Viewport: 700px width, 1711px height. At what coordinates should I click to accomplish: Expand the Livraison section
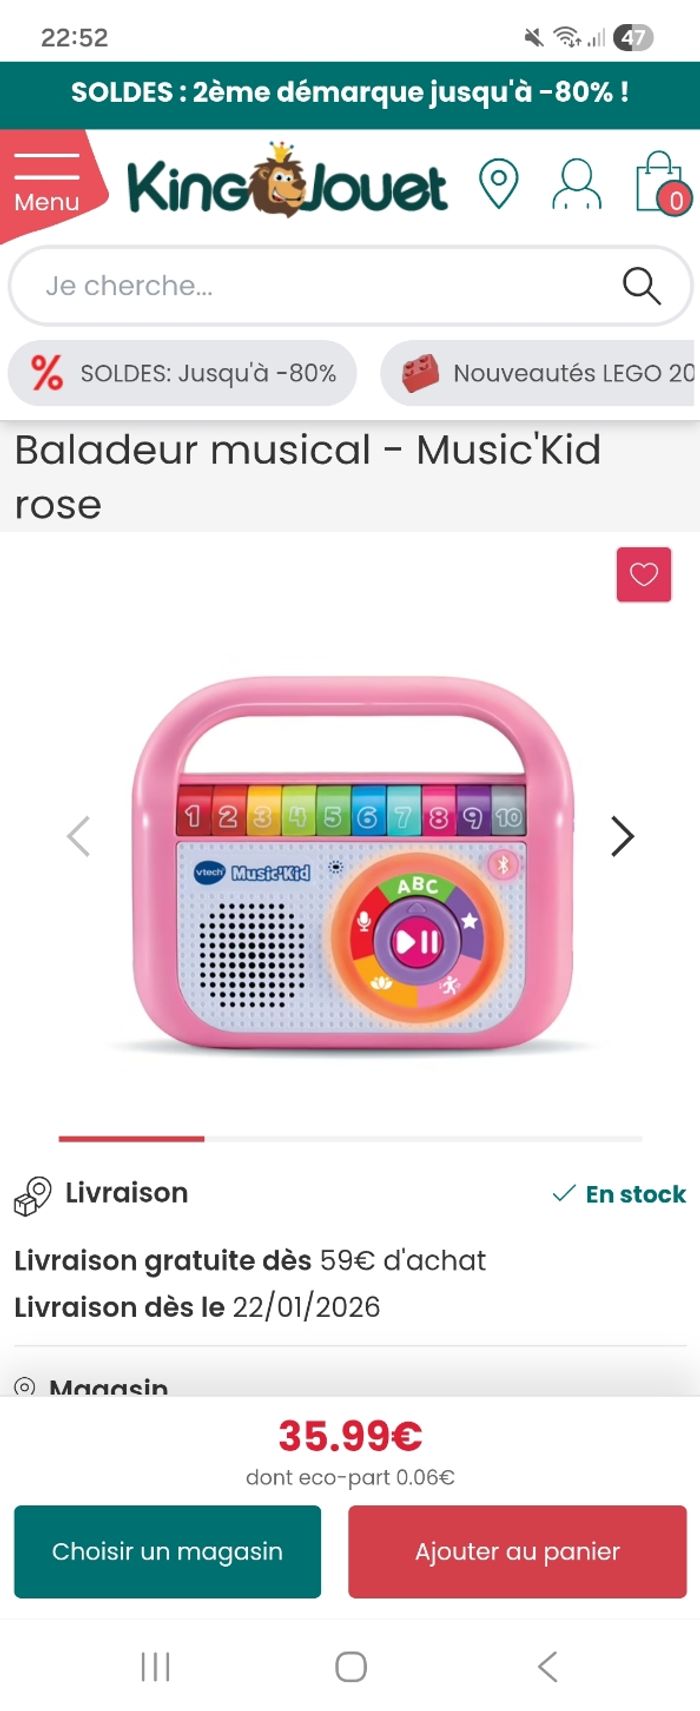tap(350, 1193)
